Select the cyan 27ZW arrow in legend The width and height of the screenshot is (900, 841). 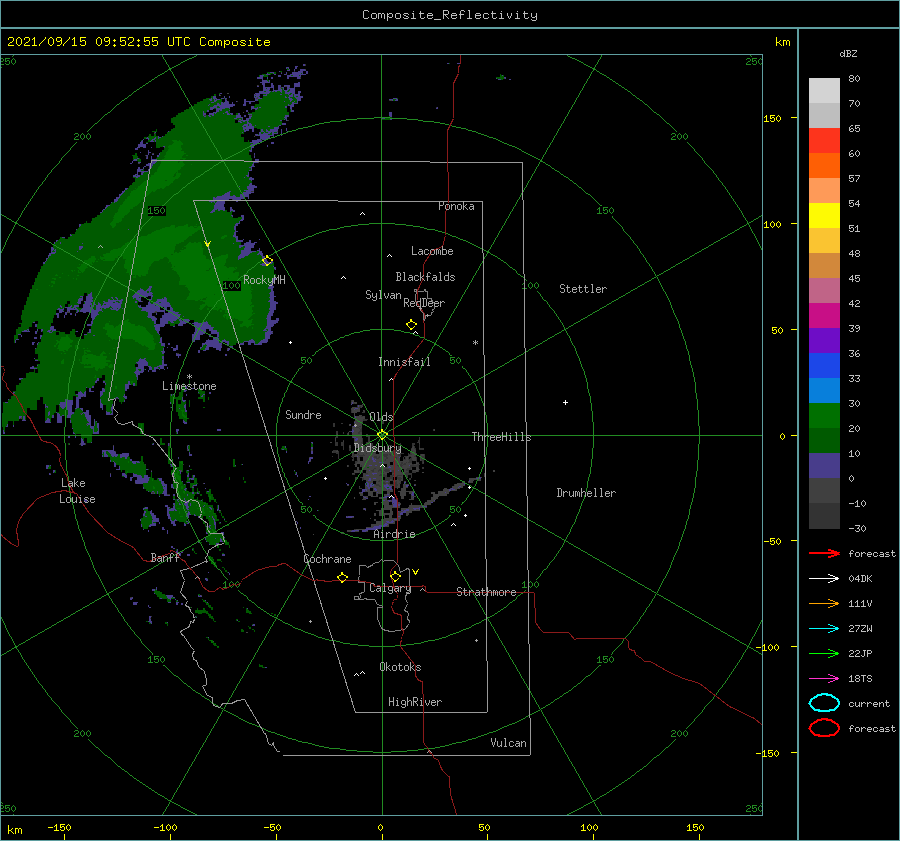tap(824, 629)
